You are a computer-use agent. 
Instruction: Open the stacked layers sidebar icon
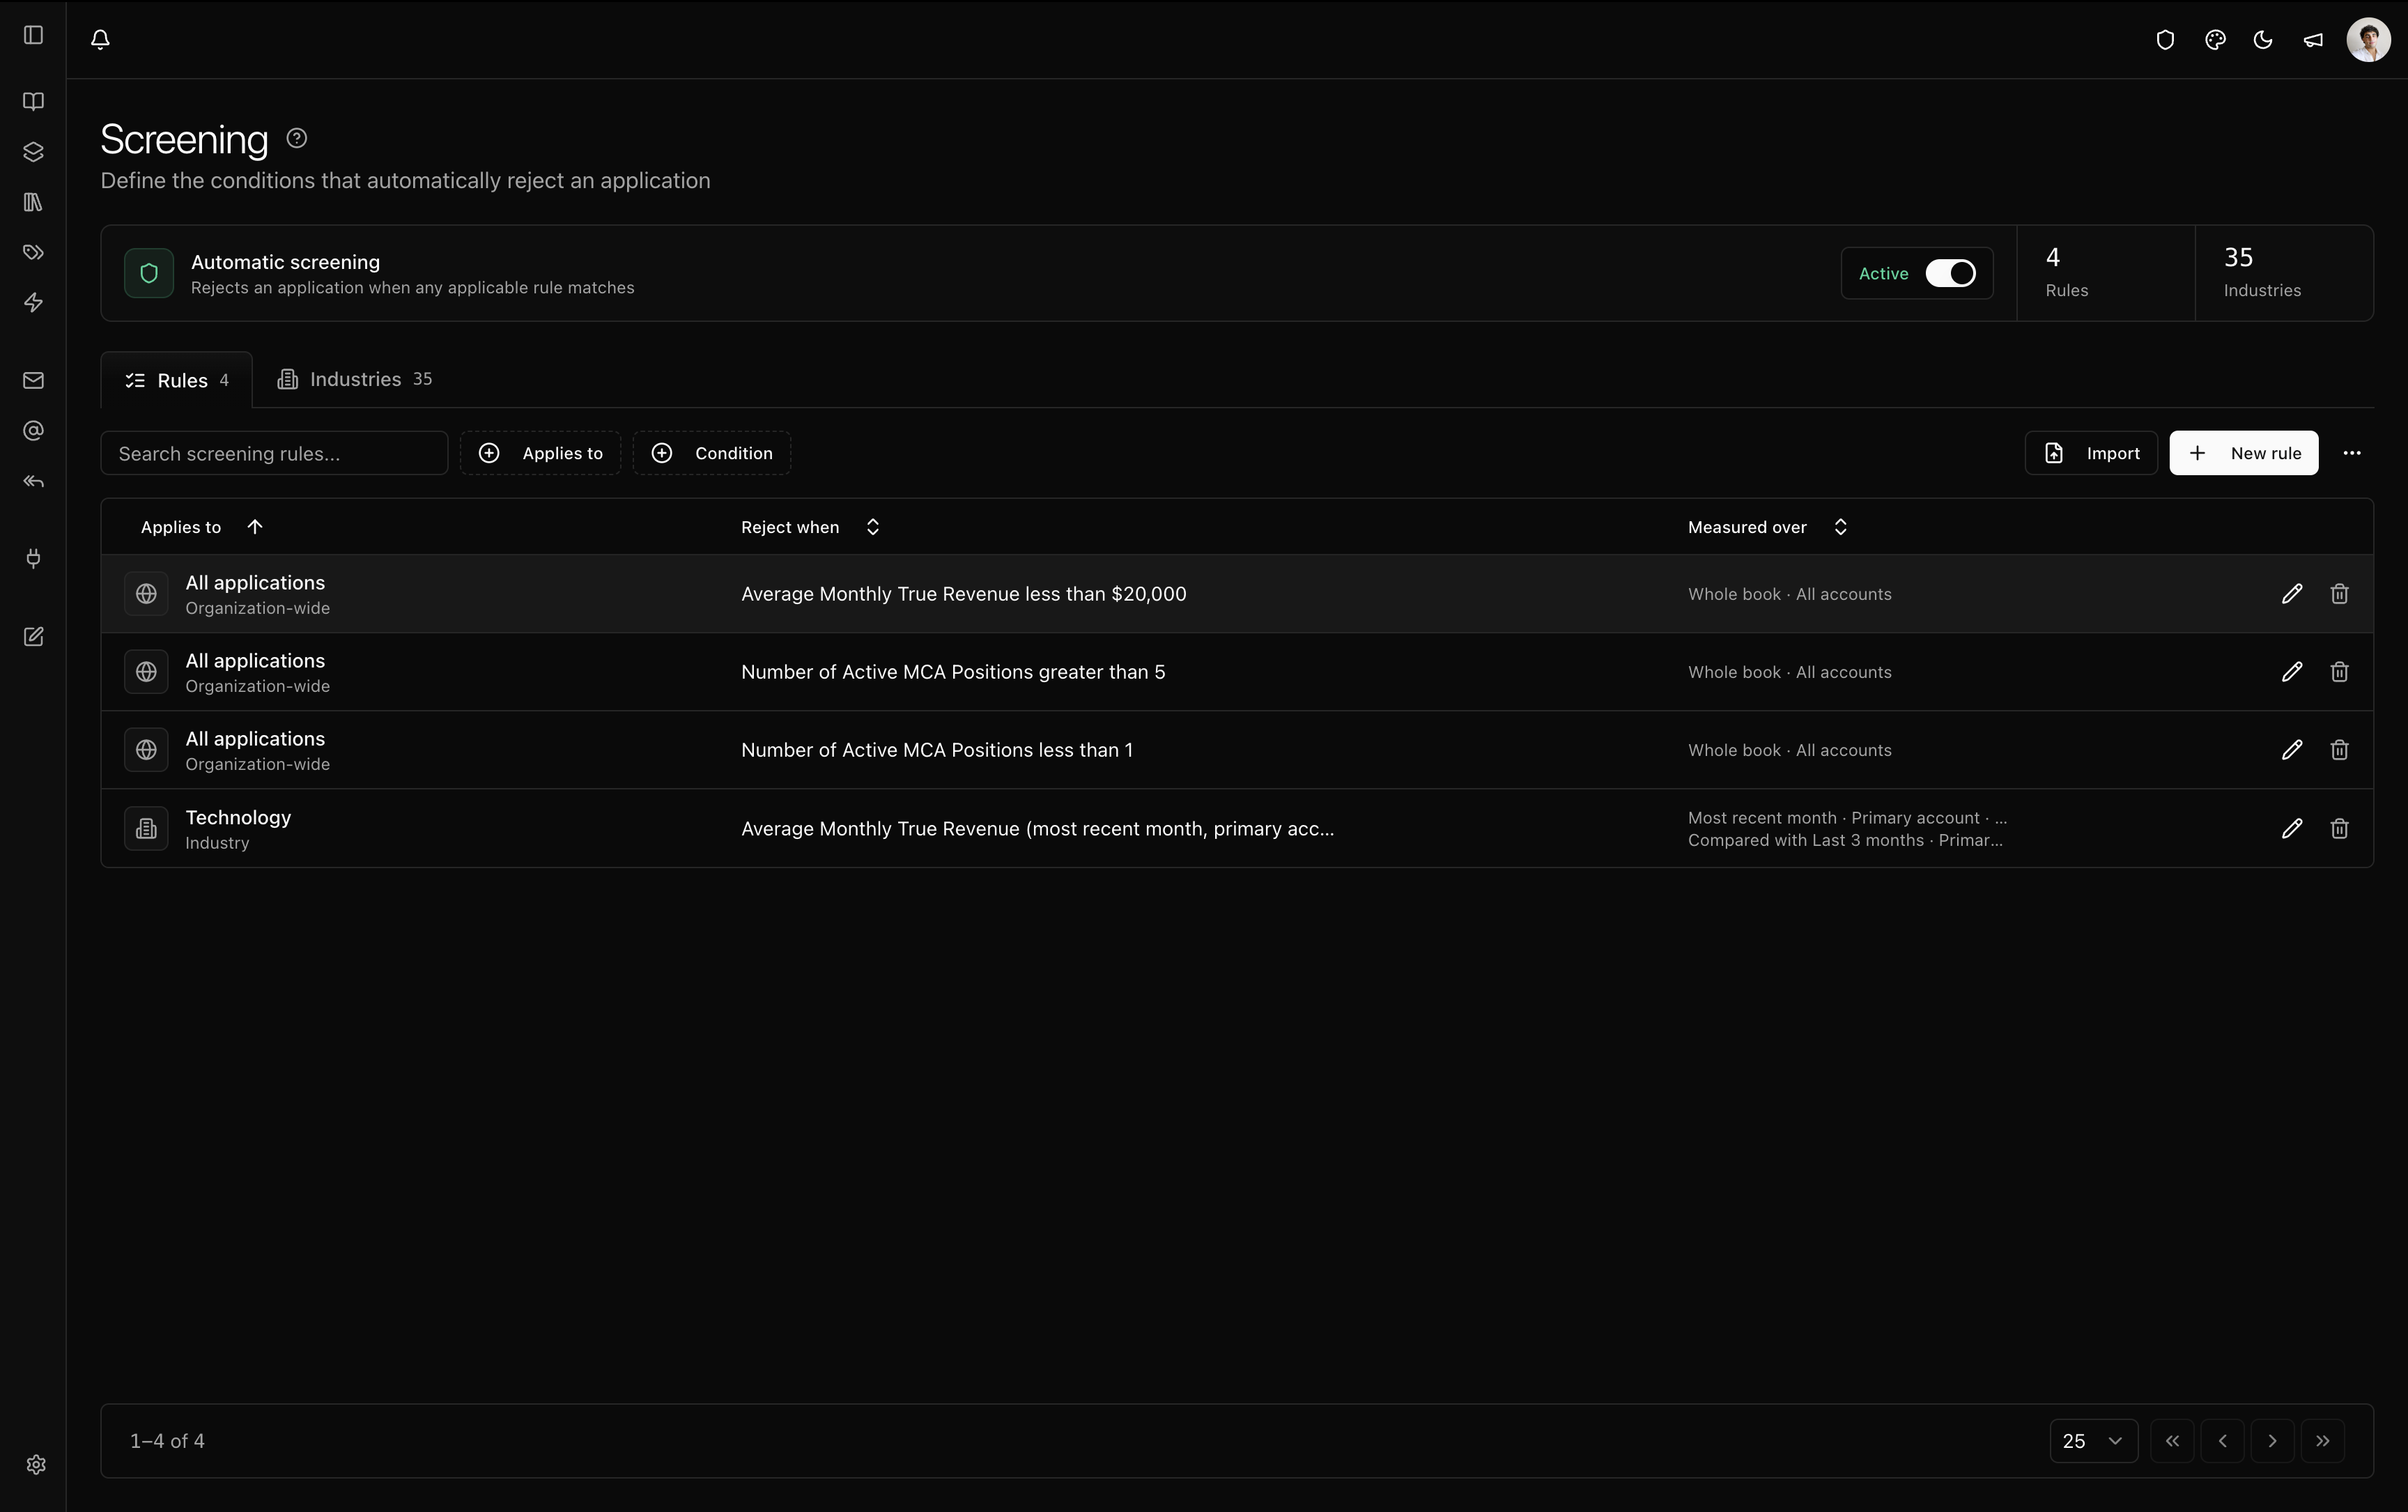[33, 152]
